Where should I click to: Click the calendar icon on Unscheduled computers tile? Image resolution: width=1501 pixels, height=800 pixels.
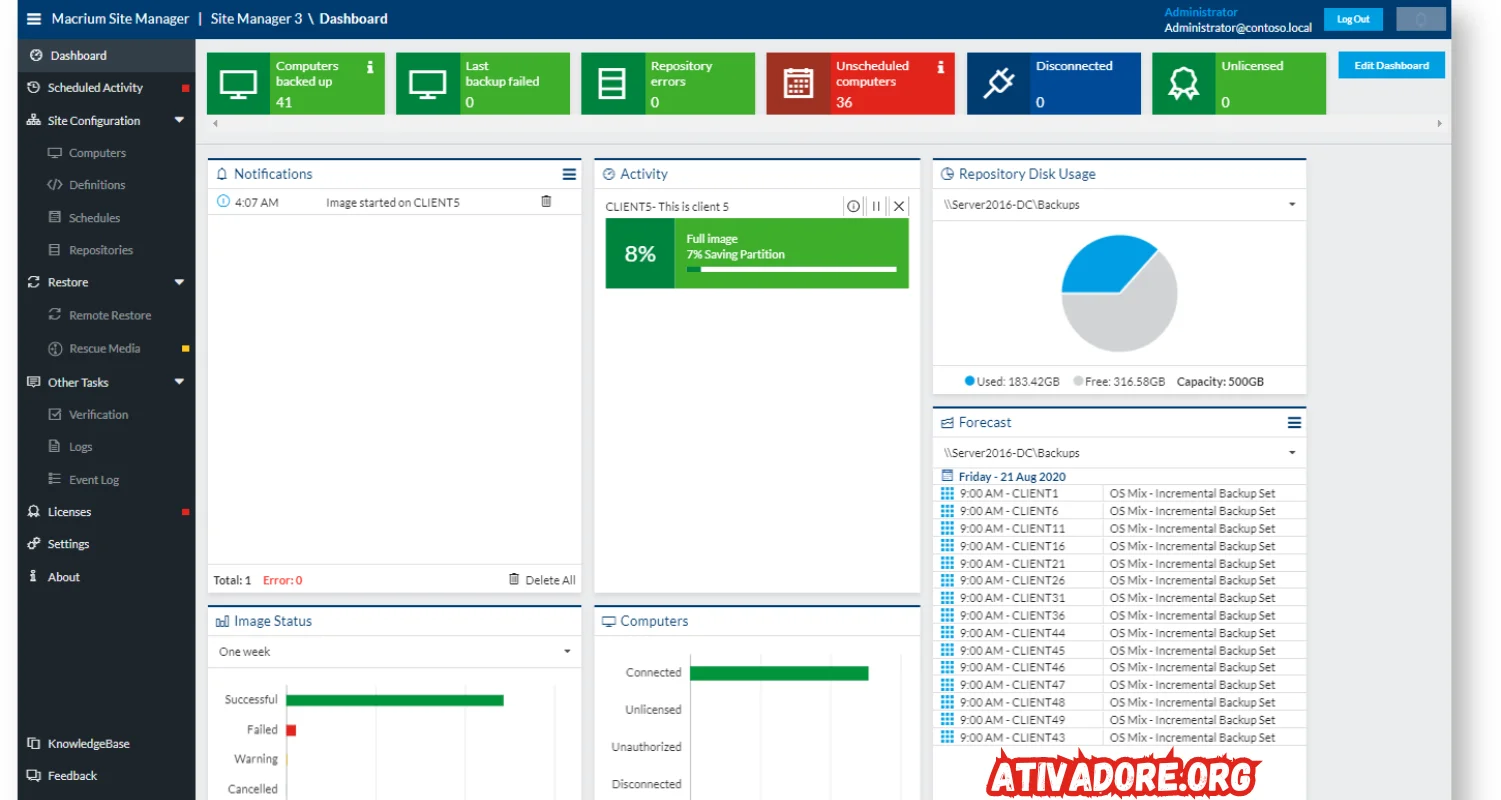click(x=798, y=84)
